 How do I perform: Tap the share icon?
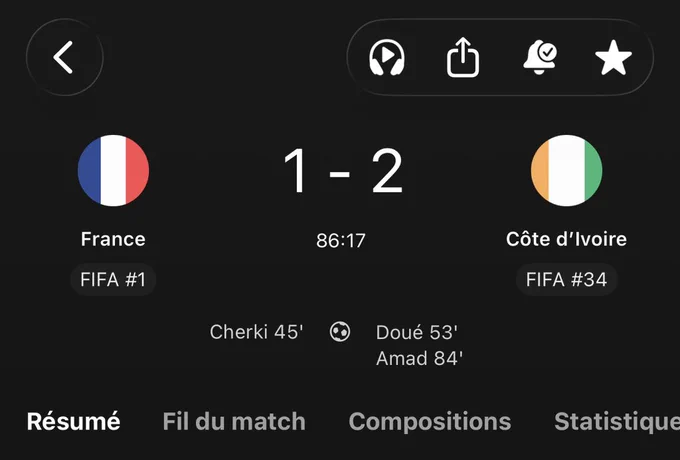(463, 57)
